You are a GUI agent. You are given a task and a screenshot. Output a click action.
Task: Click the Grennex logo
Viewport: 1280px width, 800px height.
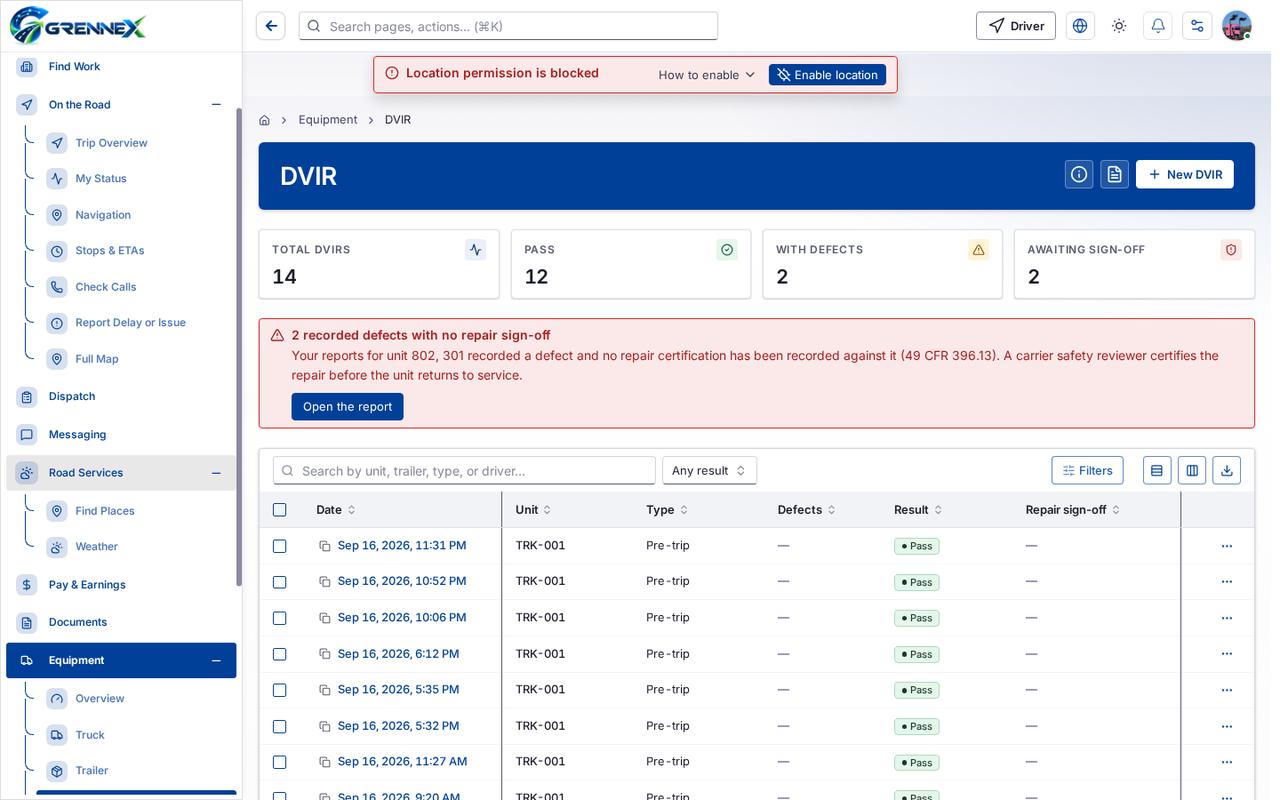pos(78,25)
